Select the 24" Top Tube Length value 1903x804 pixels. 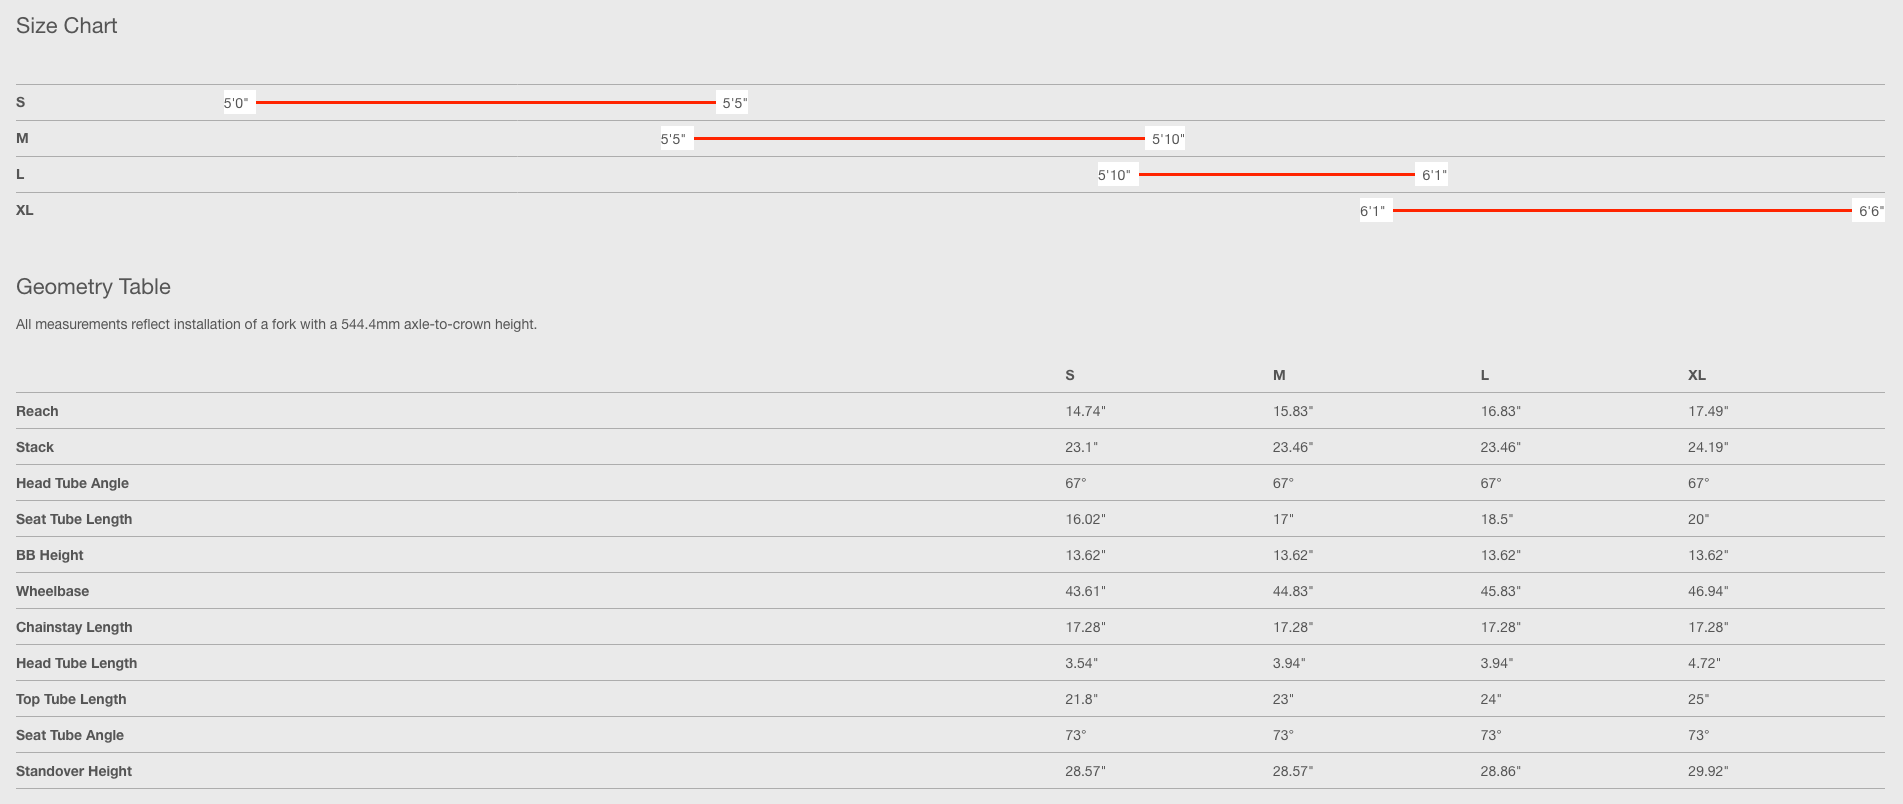pos(1491,700)
